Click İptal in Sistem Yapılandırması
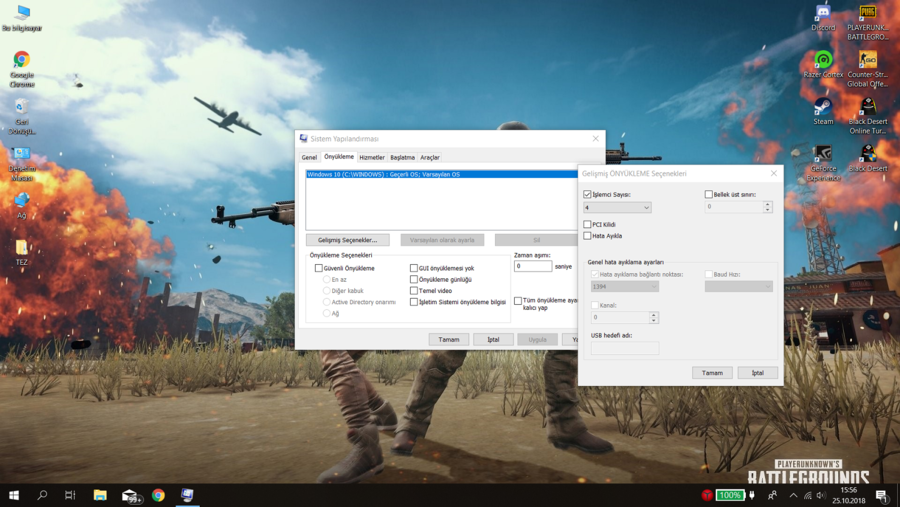 point(493,339)
